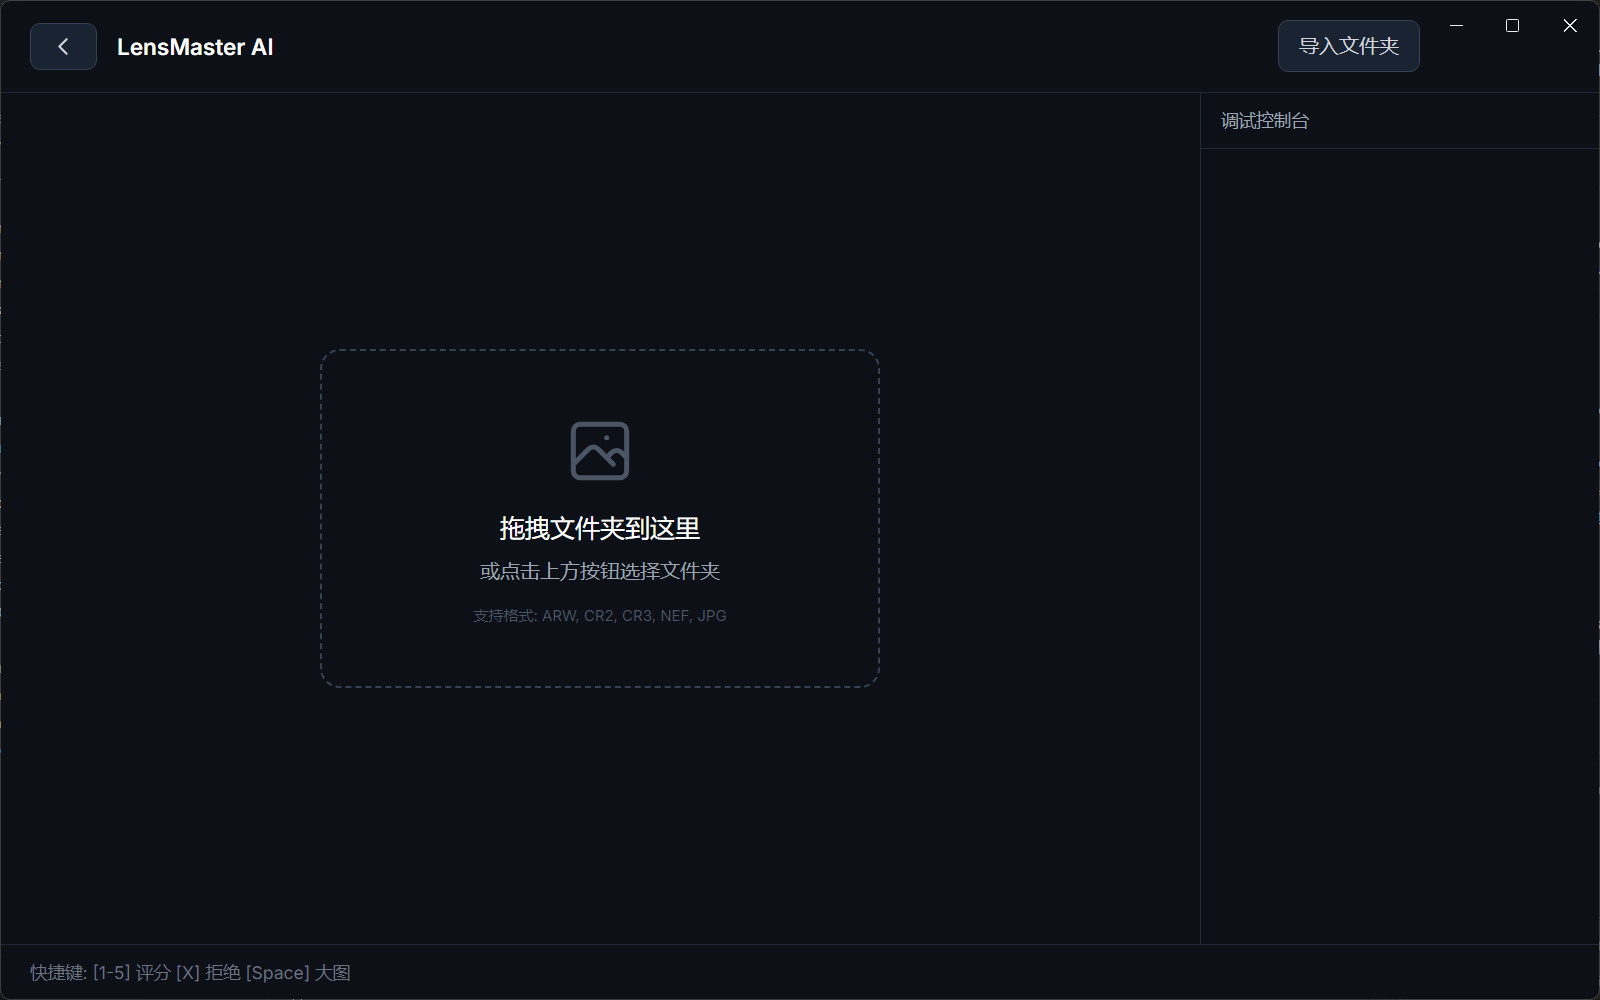This screenshot has height=1000, width=1600.
Task: Click the image placeholder icon in drop zone
Action: [600, 451]
